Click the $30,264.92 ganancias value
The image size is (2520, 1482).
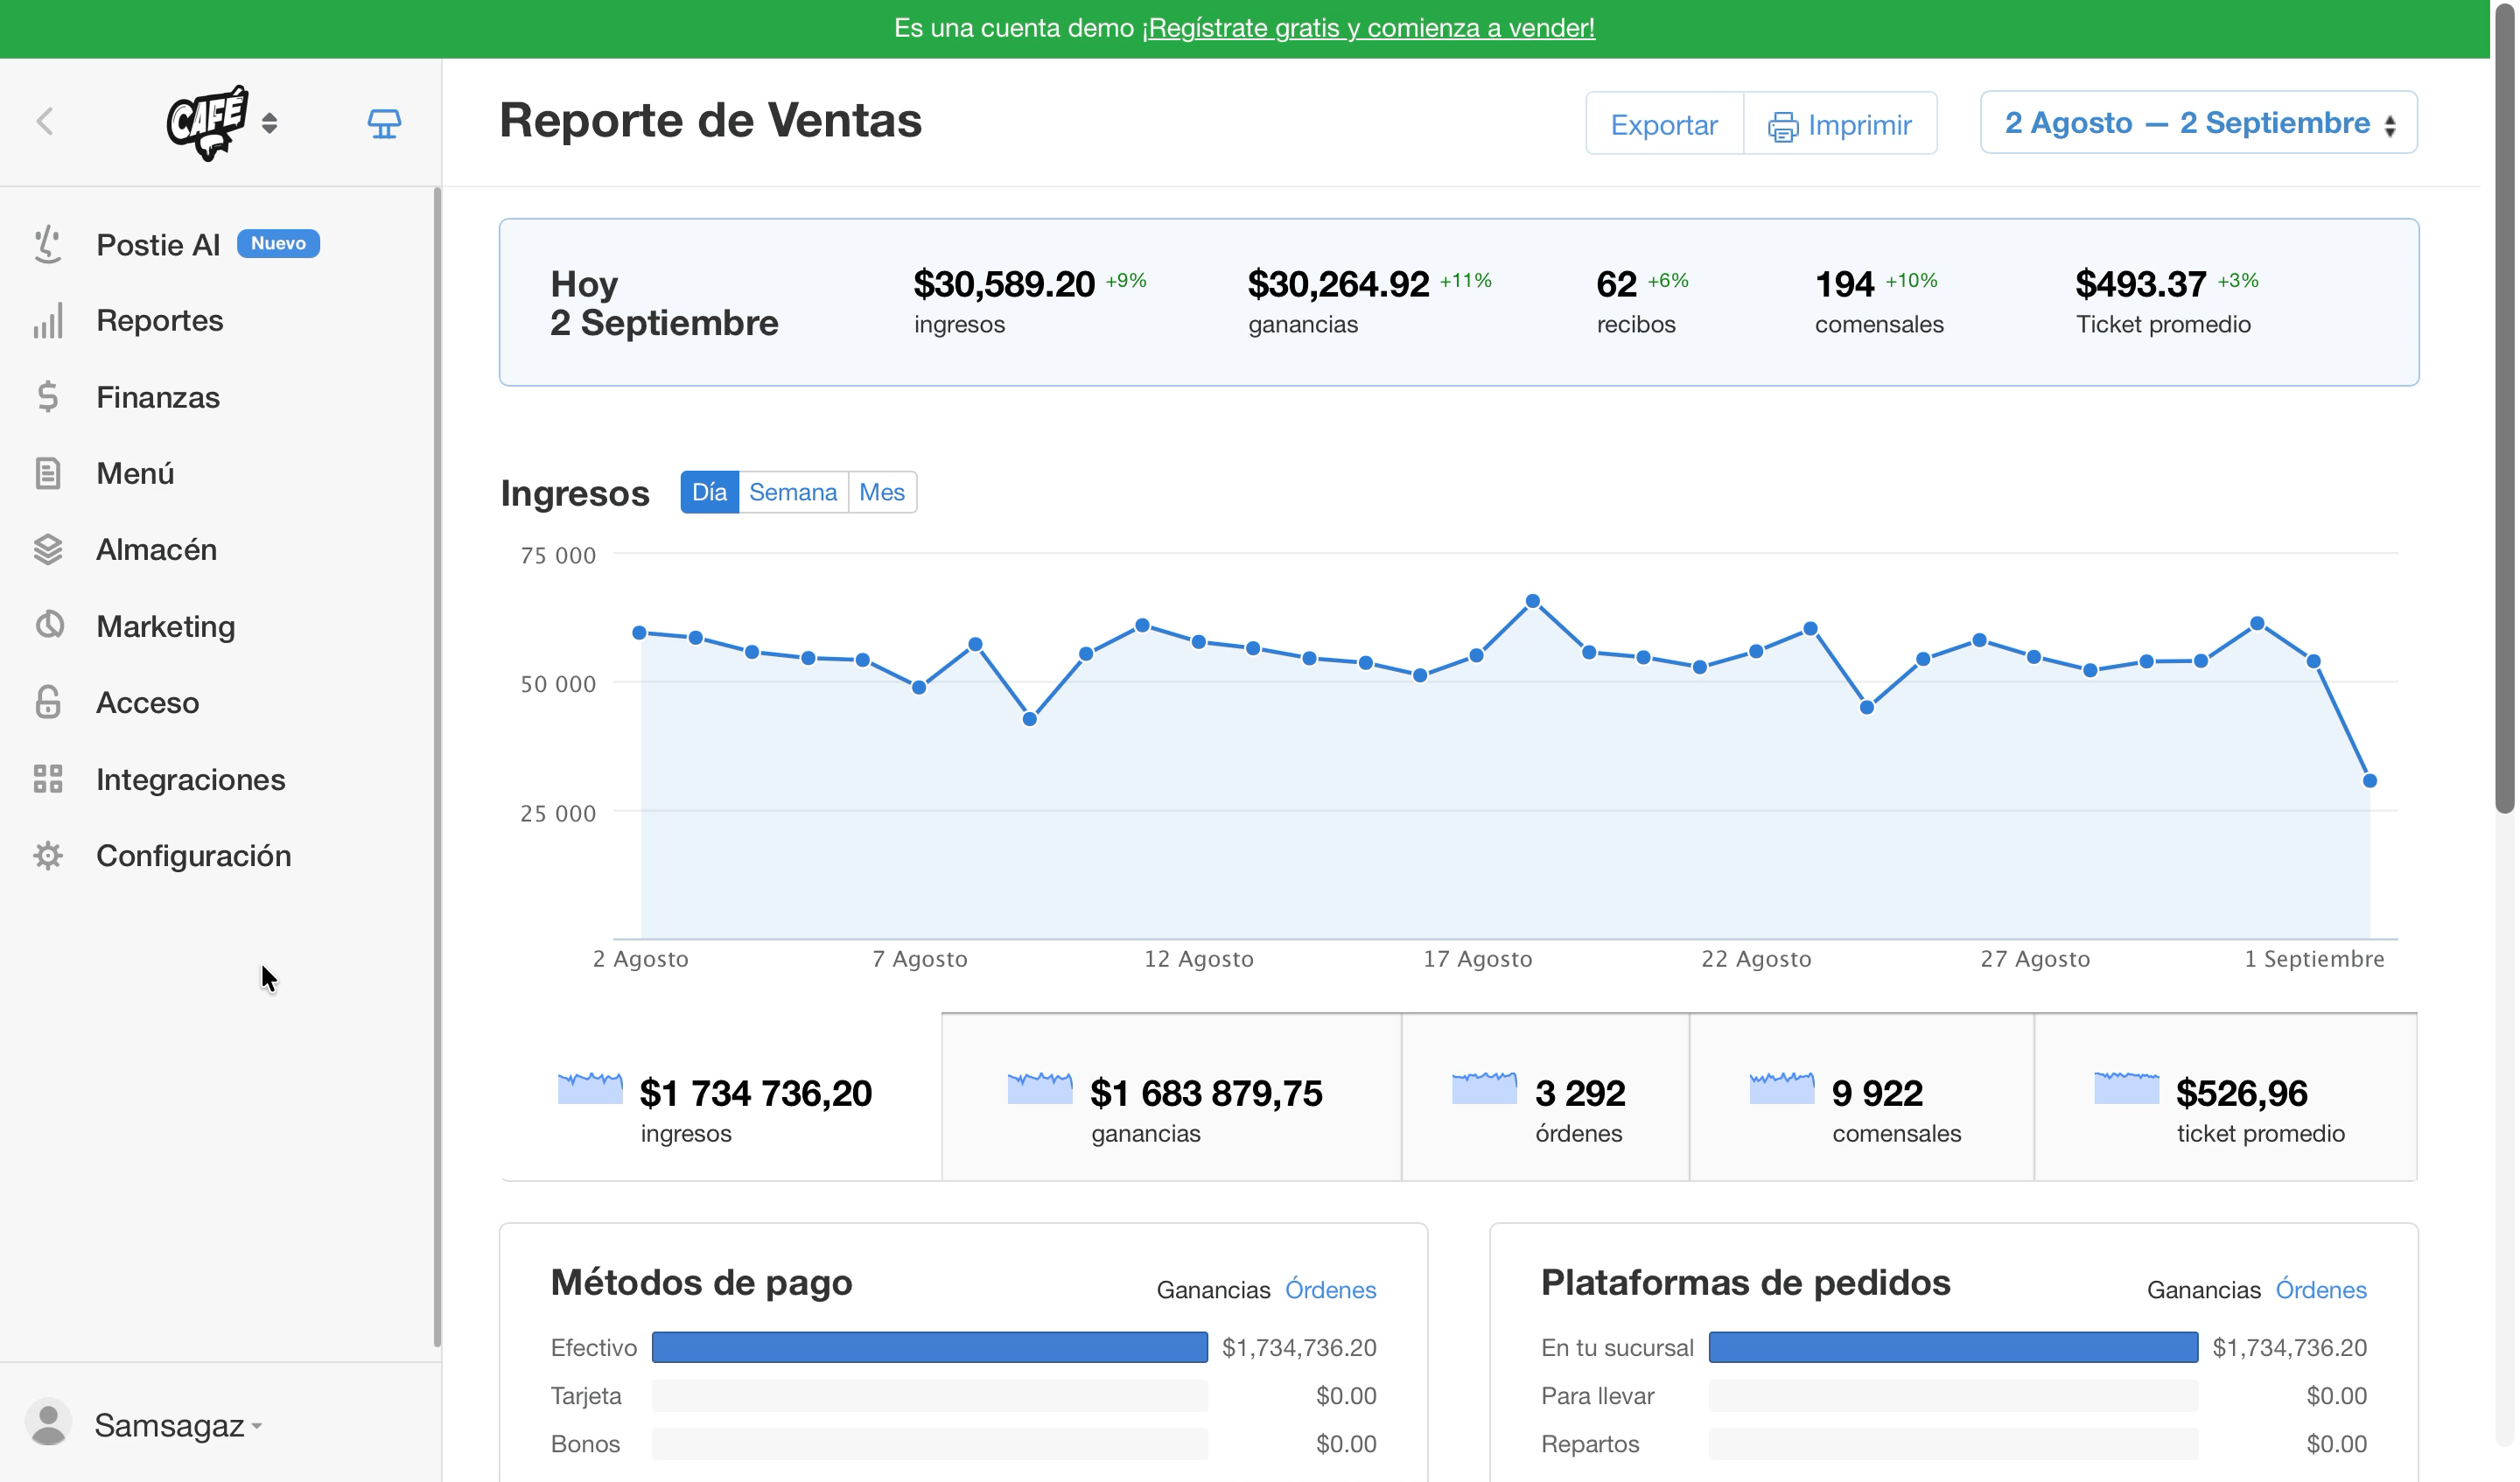point(1339,284)
